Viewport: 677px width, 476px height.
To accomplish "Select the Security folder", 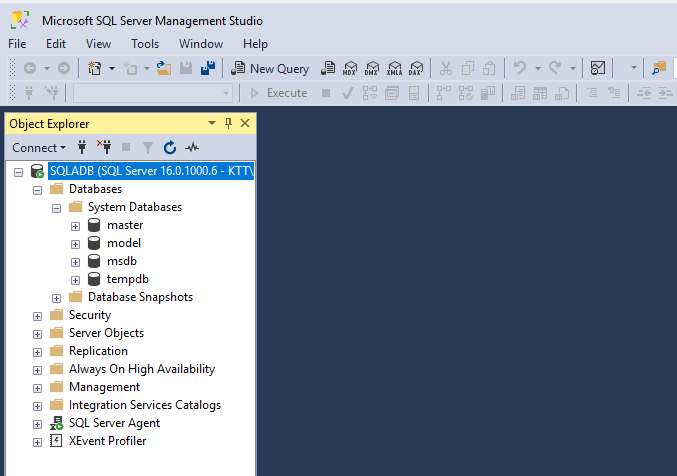I will 90,315.
